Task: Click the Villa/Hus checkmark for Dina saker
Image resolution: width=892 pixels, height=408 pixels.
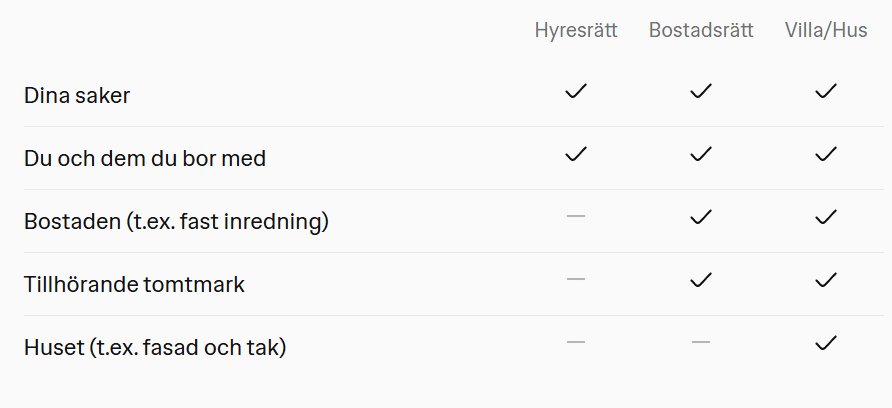Action: click(x=826, y=91)
